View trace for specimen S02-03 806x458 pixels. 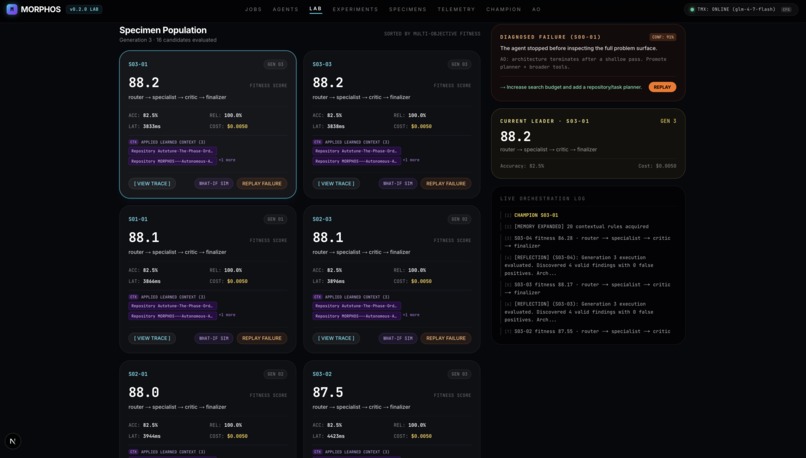point(336,338)
